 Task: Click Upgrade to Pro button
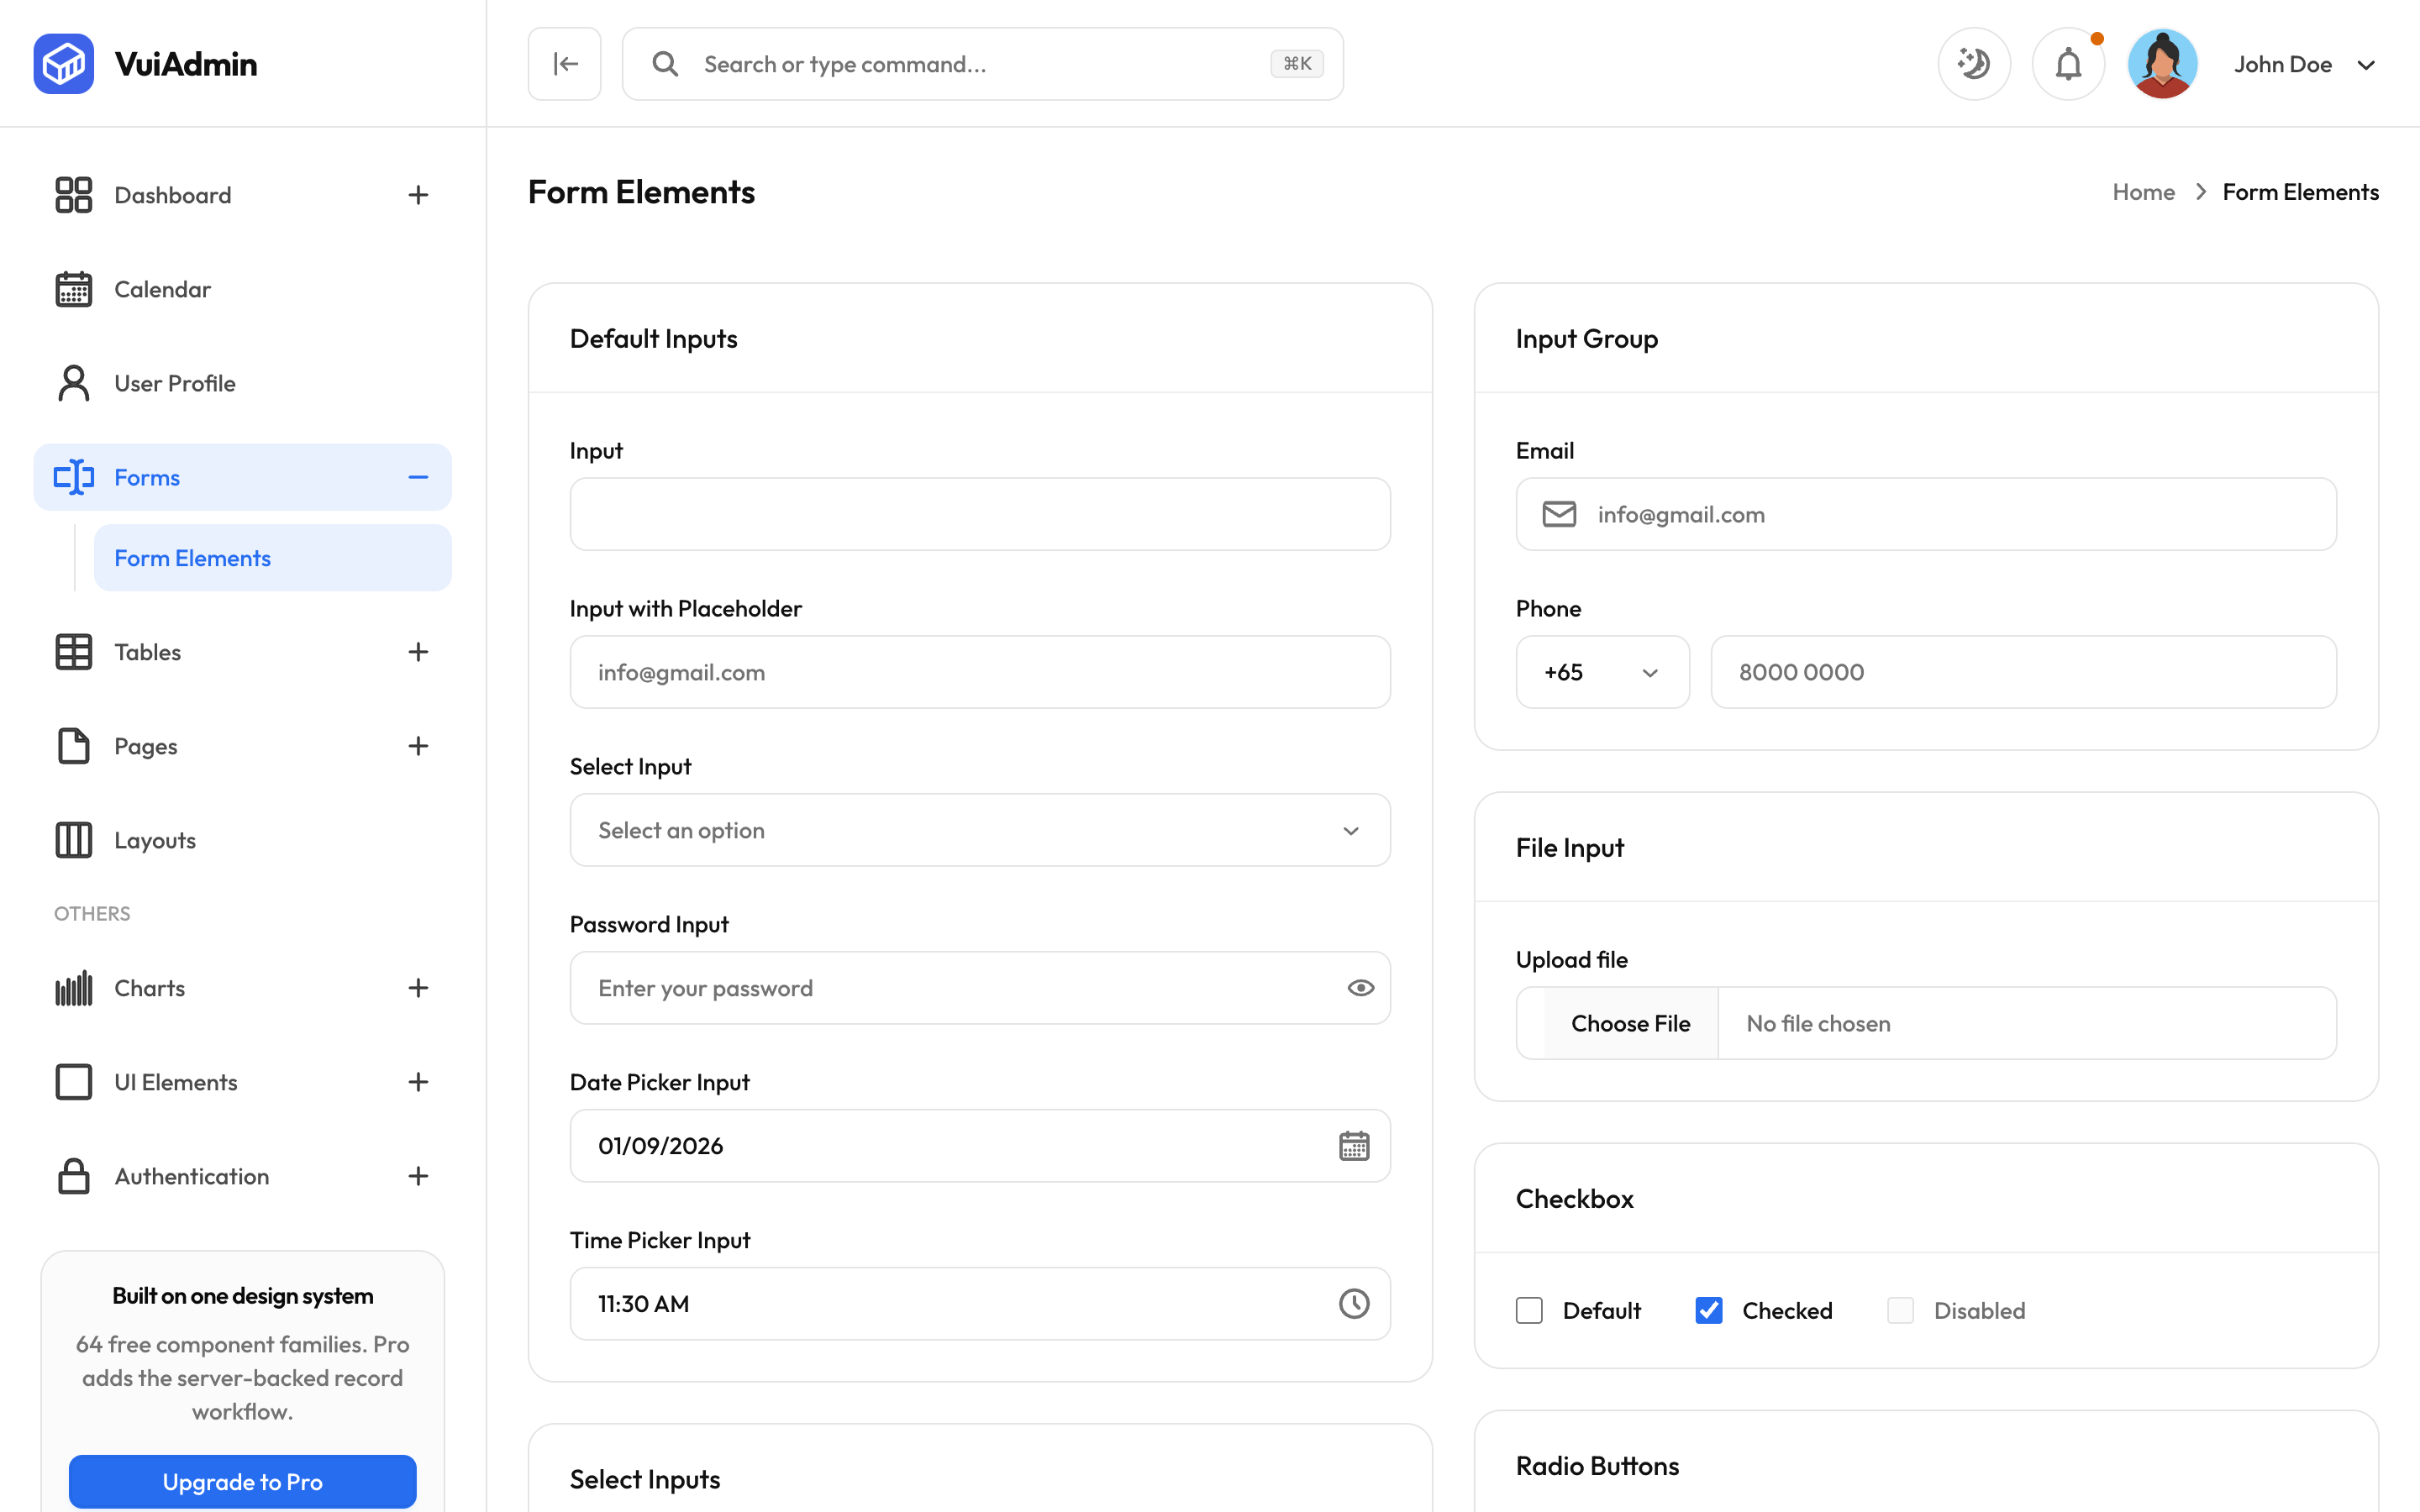point(242,1481)
